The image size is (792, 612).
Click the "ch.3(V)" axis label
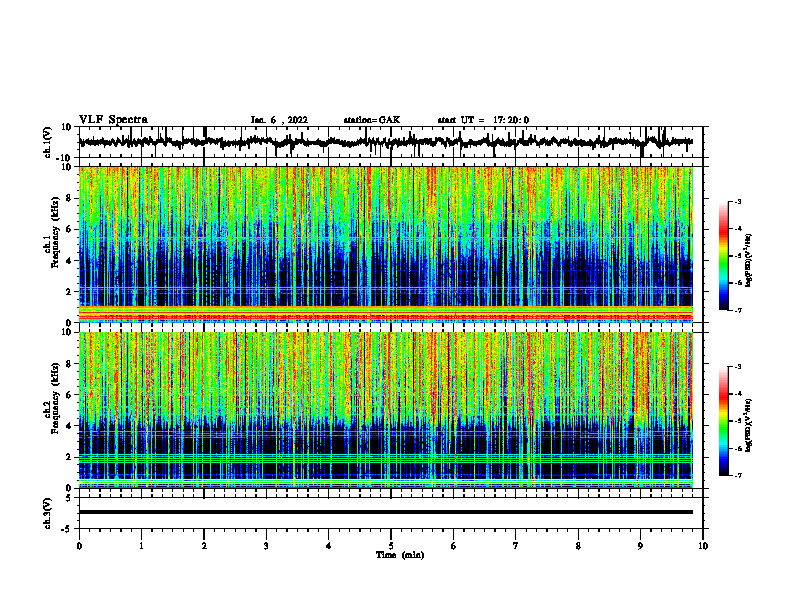(x=47, y=513)
